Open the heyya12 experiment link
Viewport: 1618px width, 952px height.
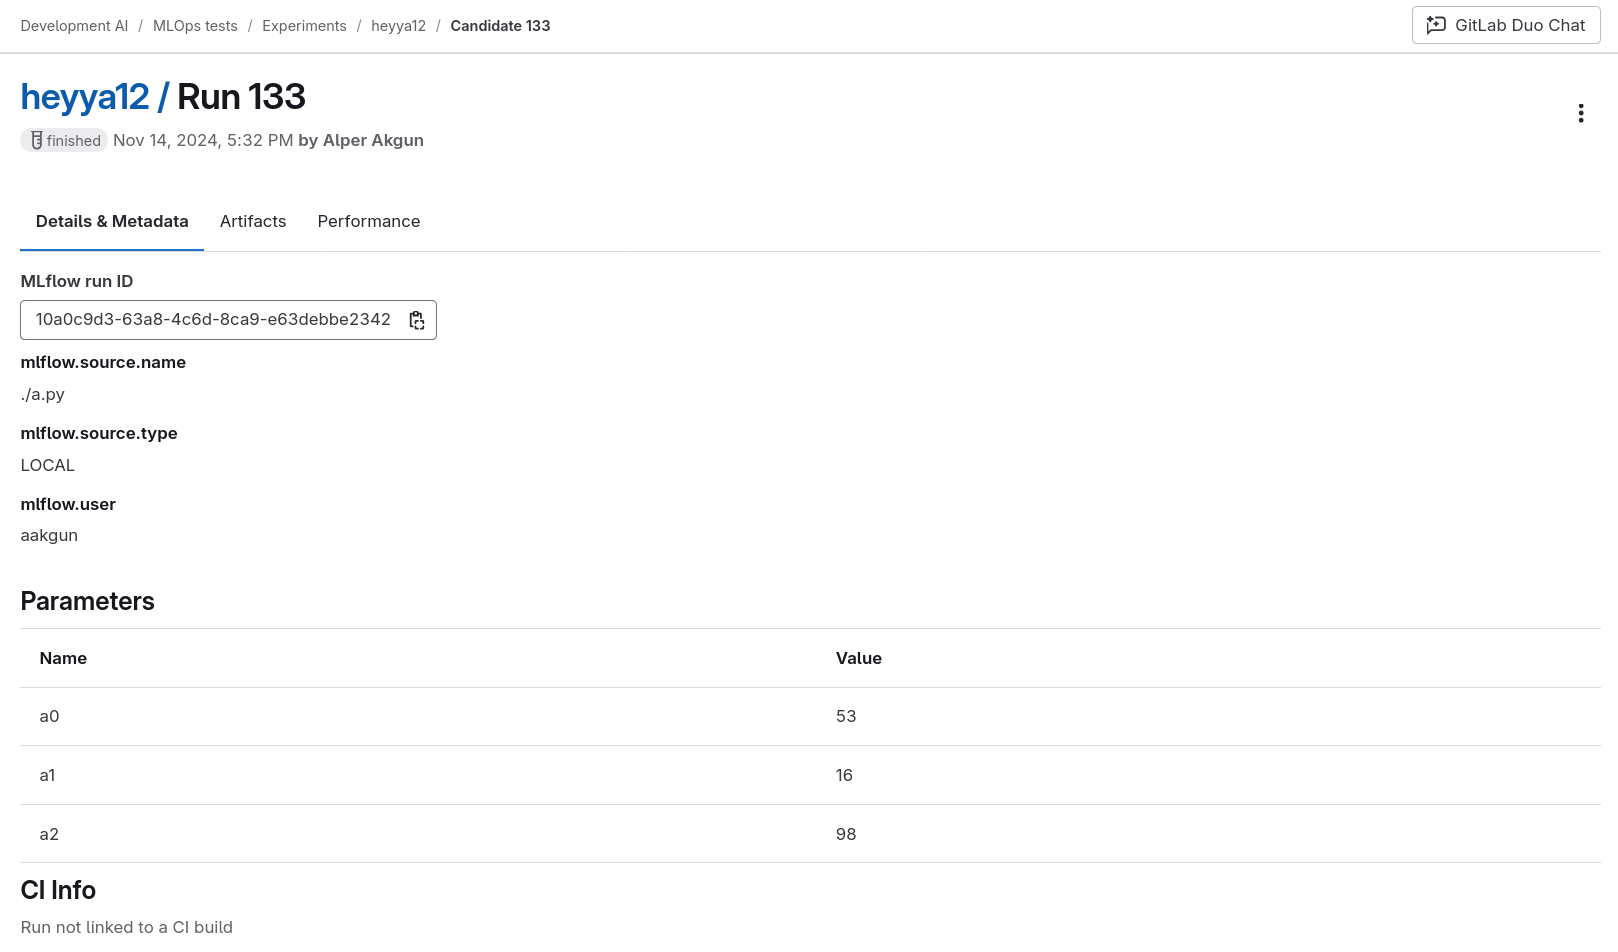(x=85, y=97)
